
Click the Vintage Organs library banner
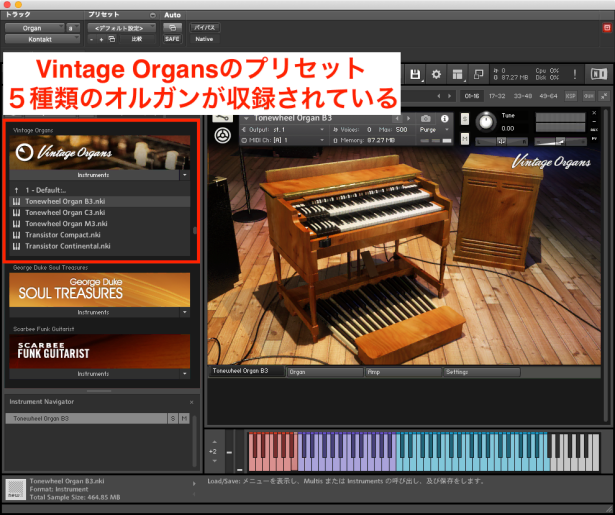(100, 152)
